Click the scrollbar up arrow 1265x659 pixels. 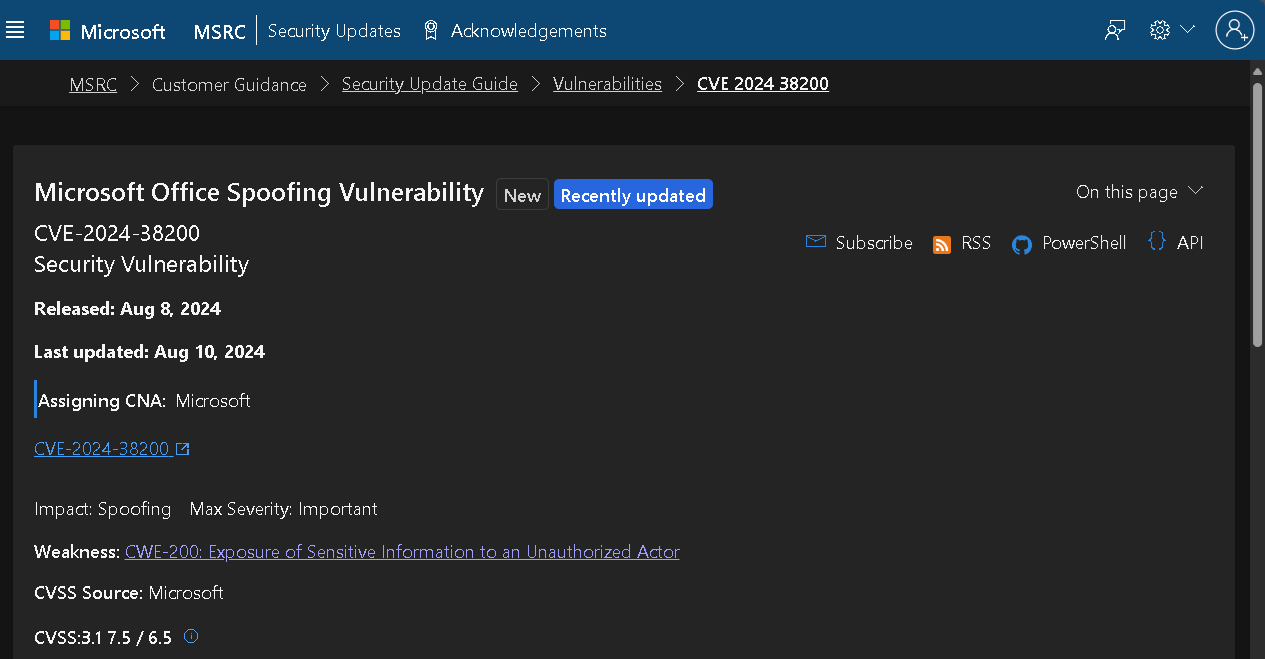[x=1258, y=71]
